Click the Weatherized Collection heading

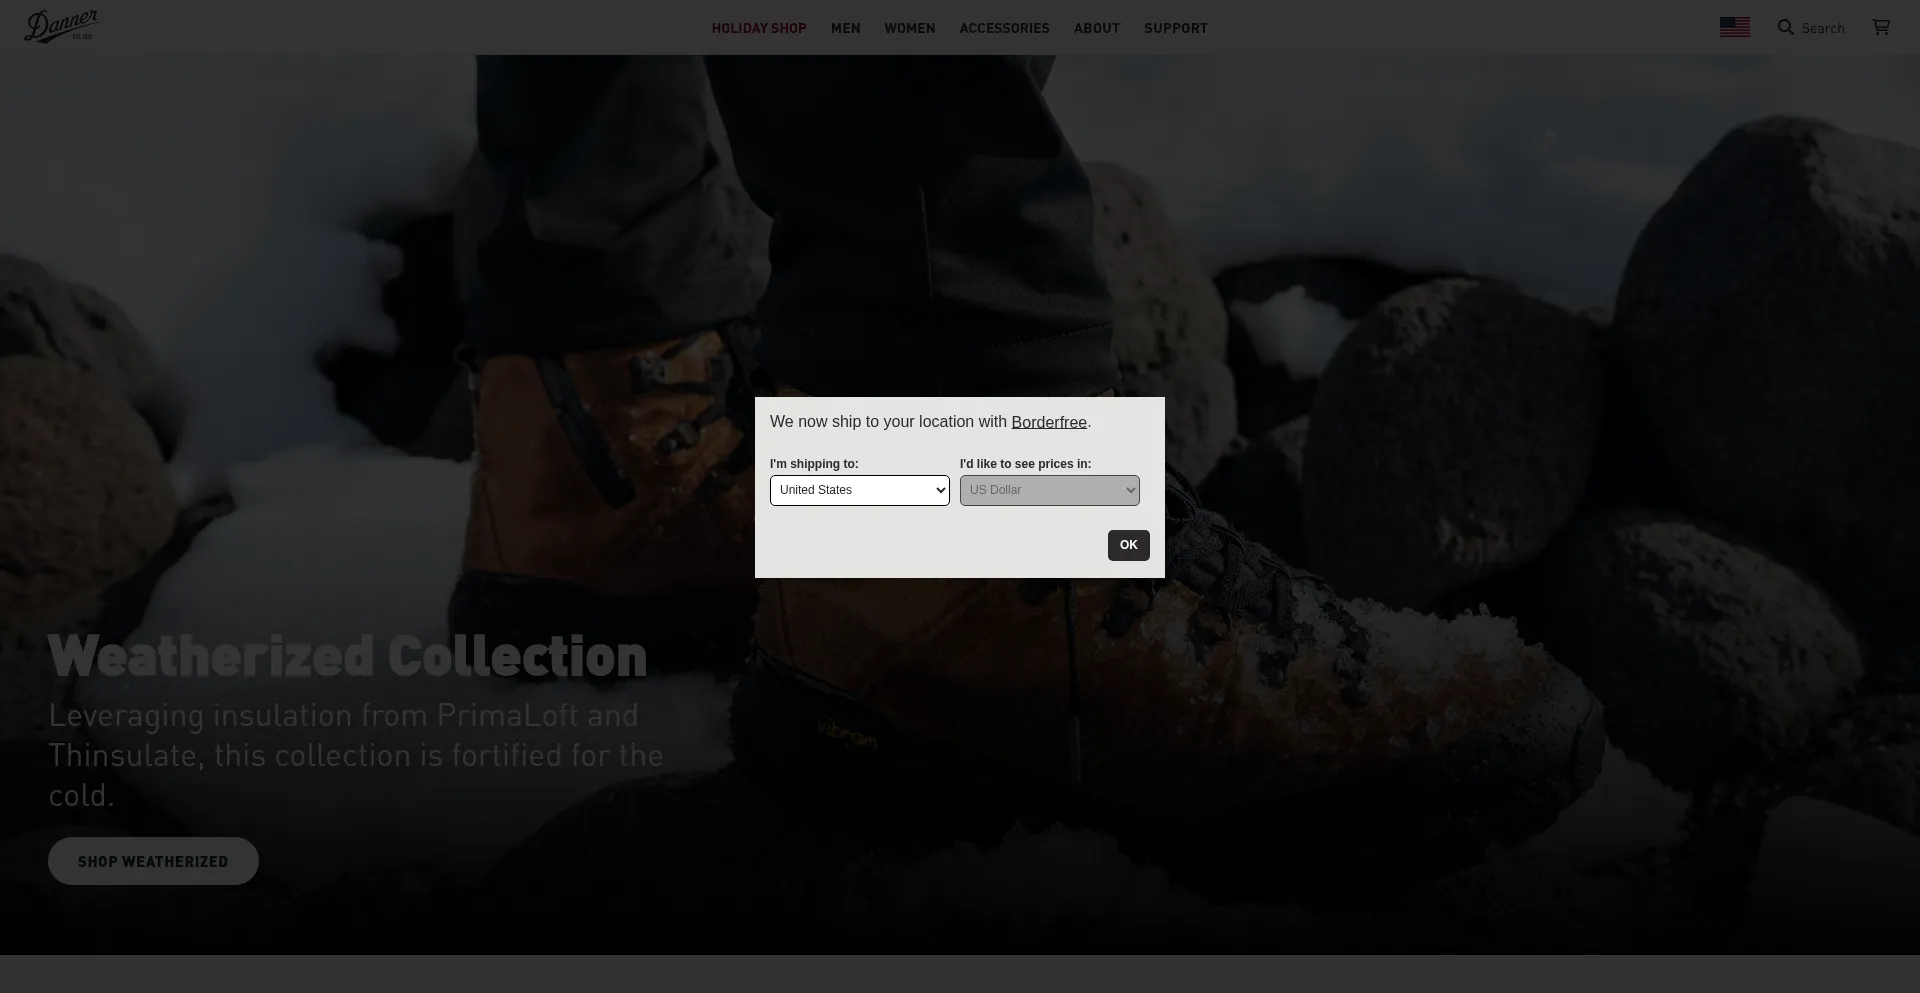(347, 657)
